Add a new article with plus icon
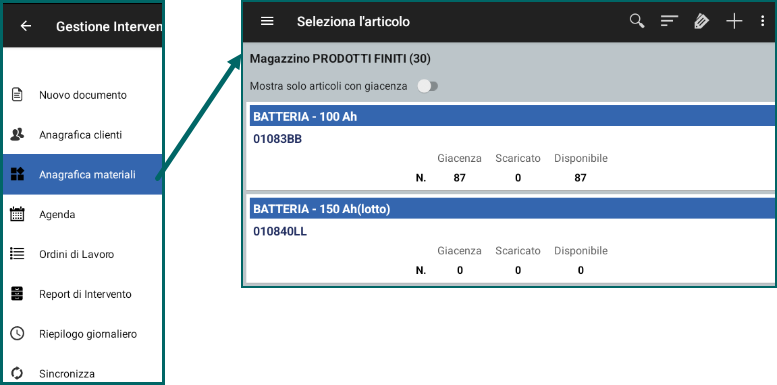 point(734,21)
